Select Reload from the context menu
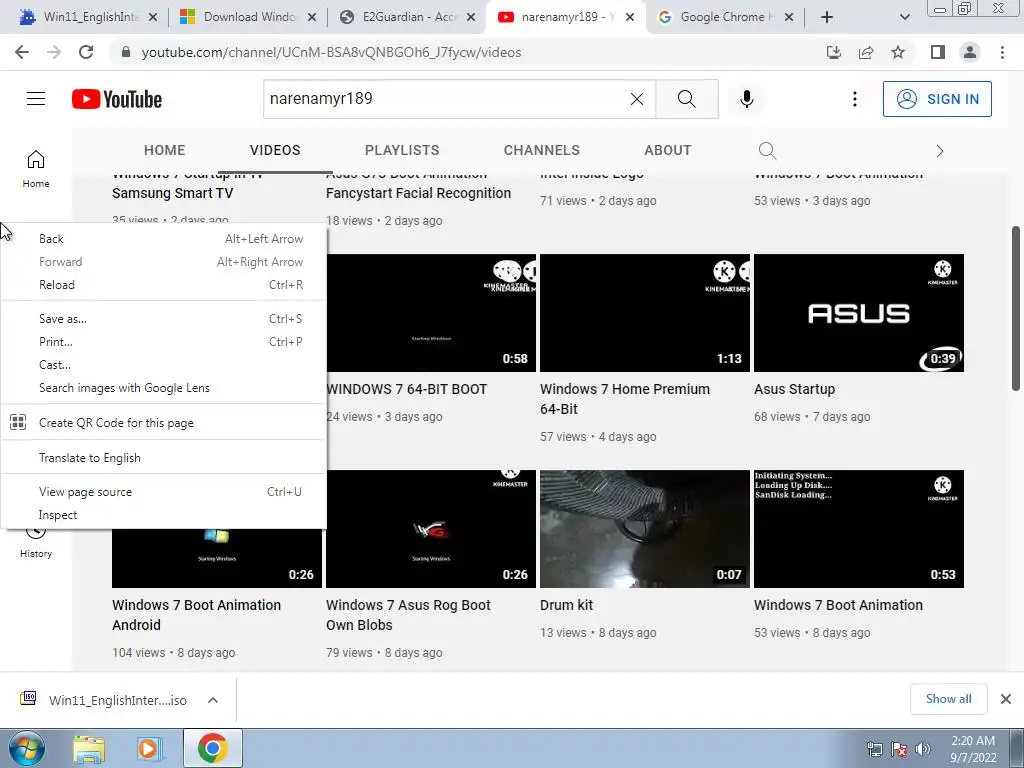 [163, 285]
